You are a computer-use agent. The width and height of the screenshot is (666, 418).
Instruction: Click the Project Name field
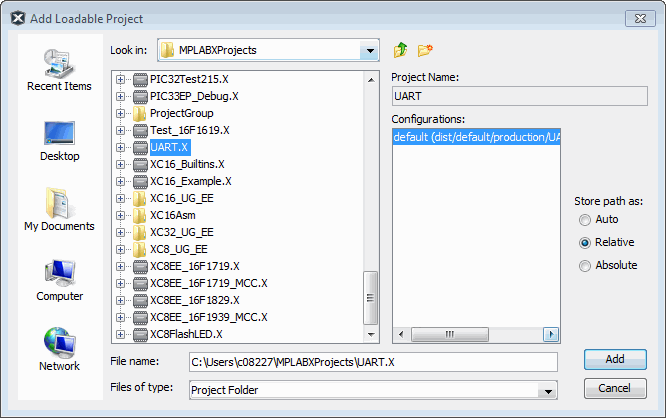(x=520, y=96)
